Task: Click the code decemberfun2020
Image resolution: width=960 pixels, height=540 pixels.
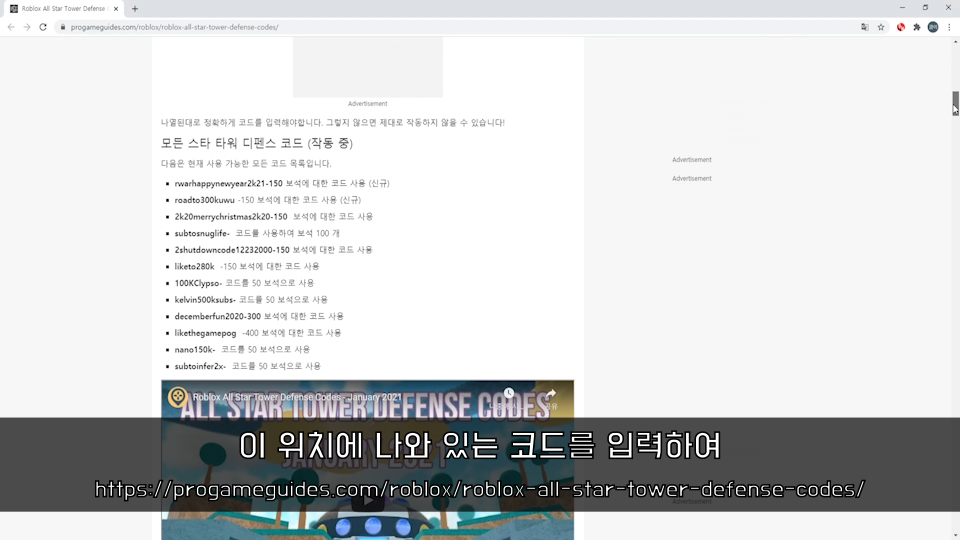Action: click(209, 315)
